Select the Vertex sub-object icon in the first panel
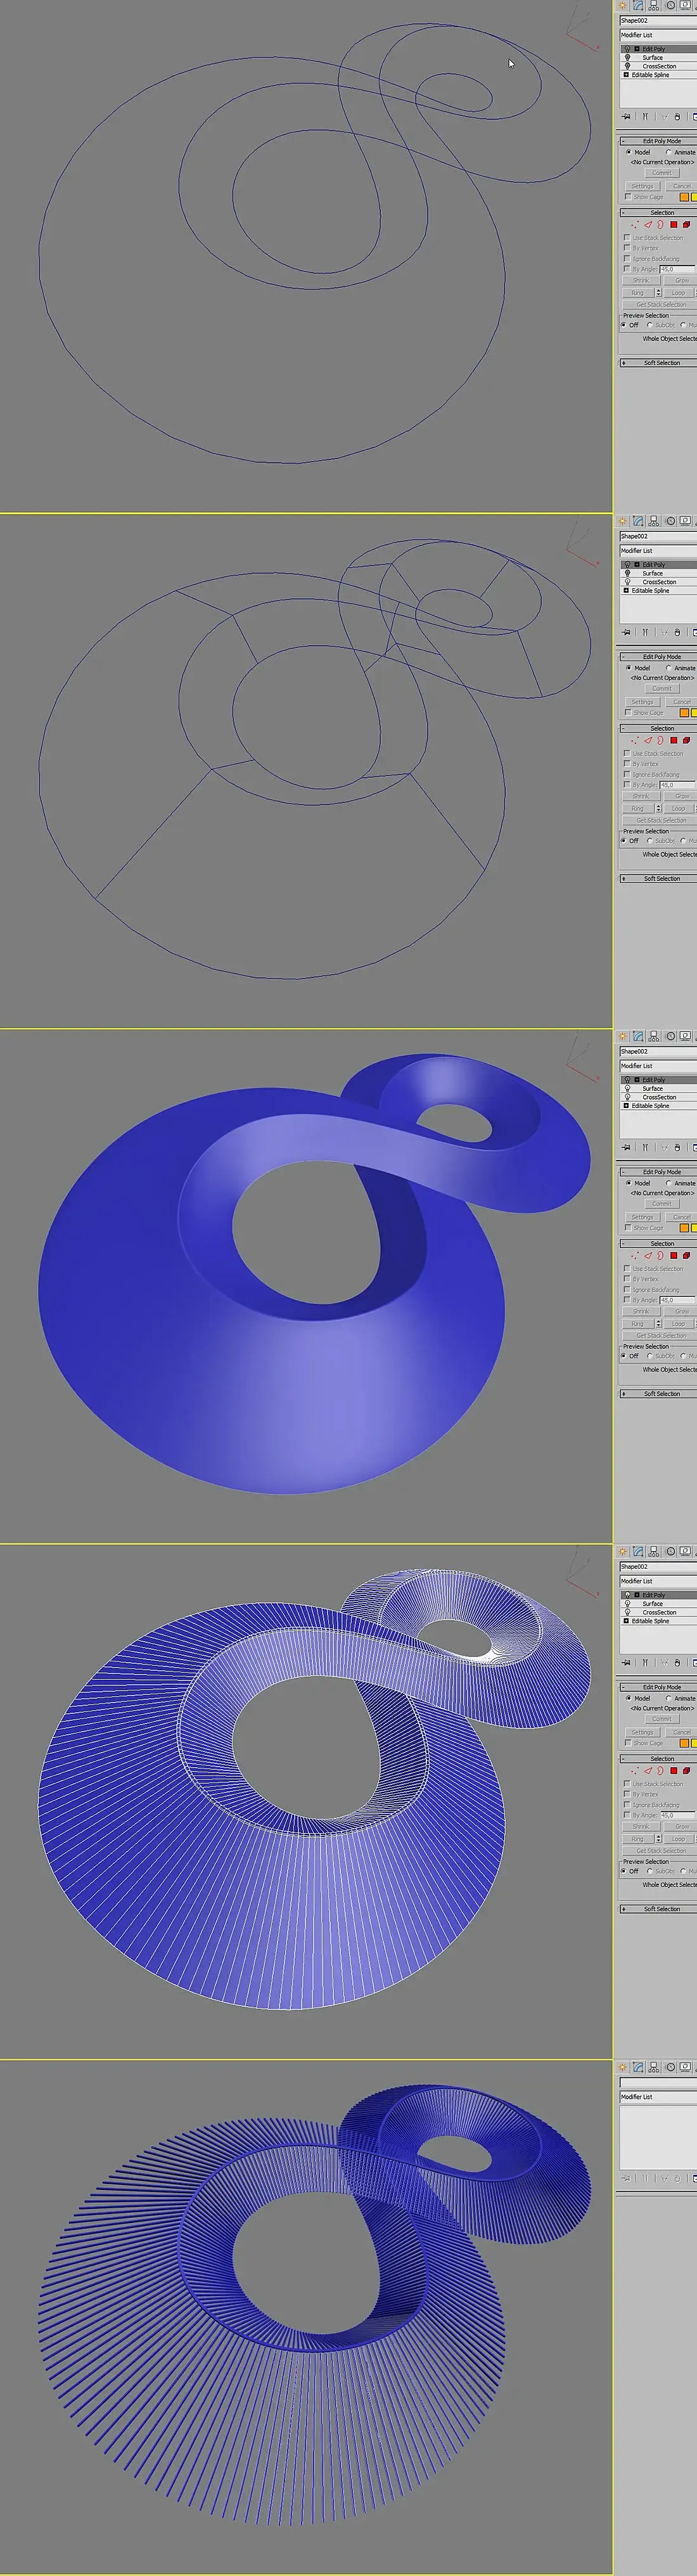 tap(635, 225)
